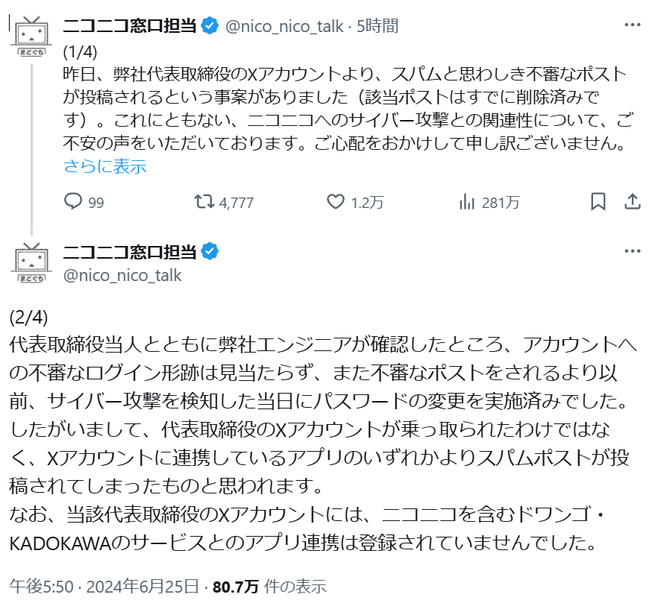The width and height of the screenshot is (655, 612).
Task: Bookmark the first post
Action: click(x=598, y=202)
